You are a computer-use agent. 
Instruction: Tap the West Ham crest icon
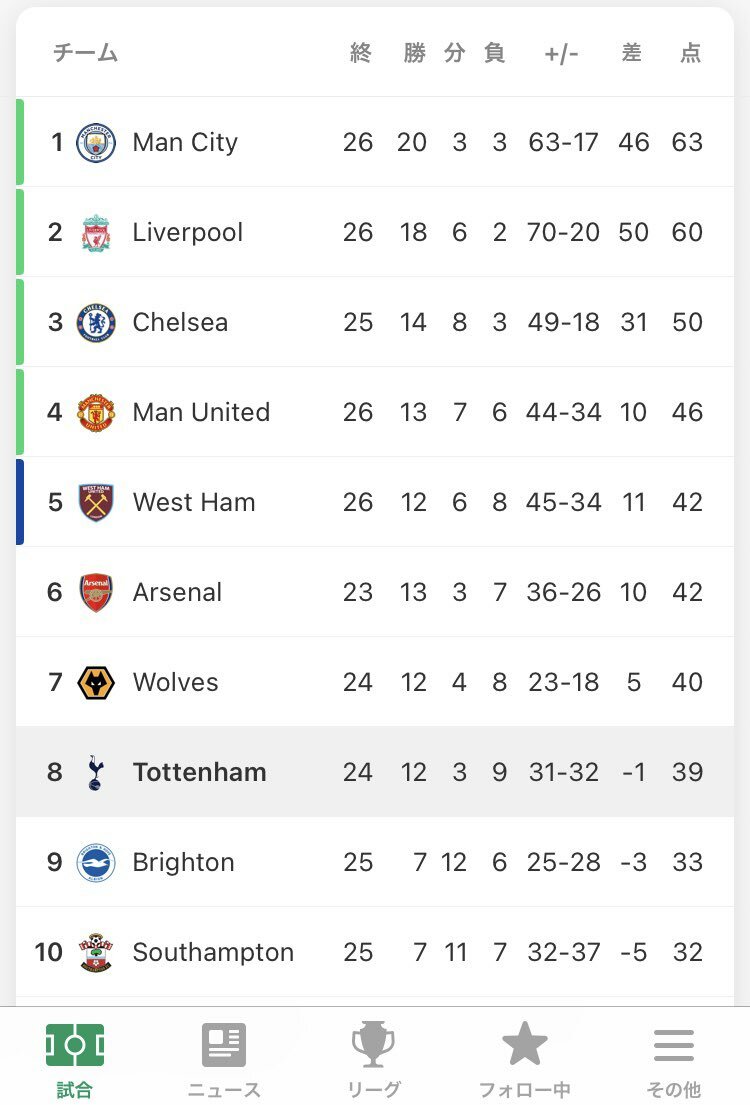coord(96,502)
